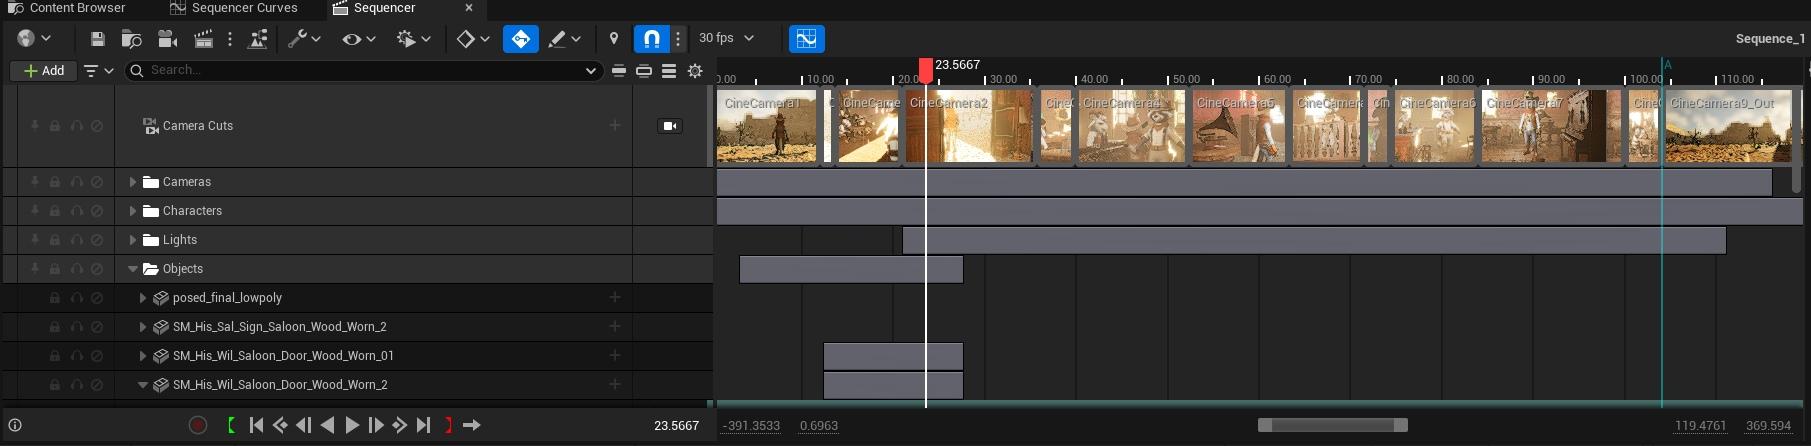Open the Sequencer Curve Editor button
The width and height of the screenshot is (1811, 446).
(x=806, y=39)
